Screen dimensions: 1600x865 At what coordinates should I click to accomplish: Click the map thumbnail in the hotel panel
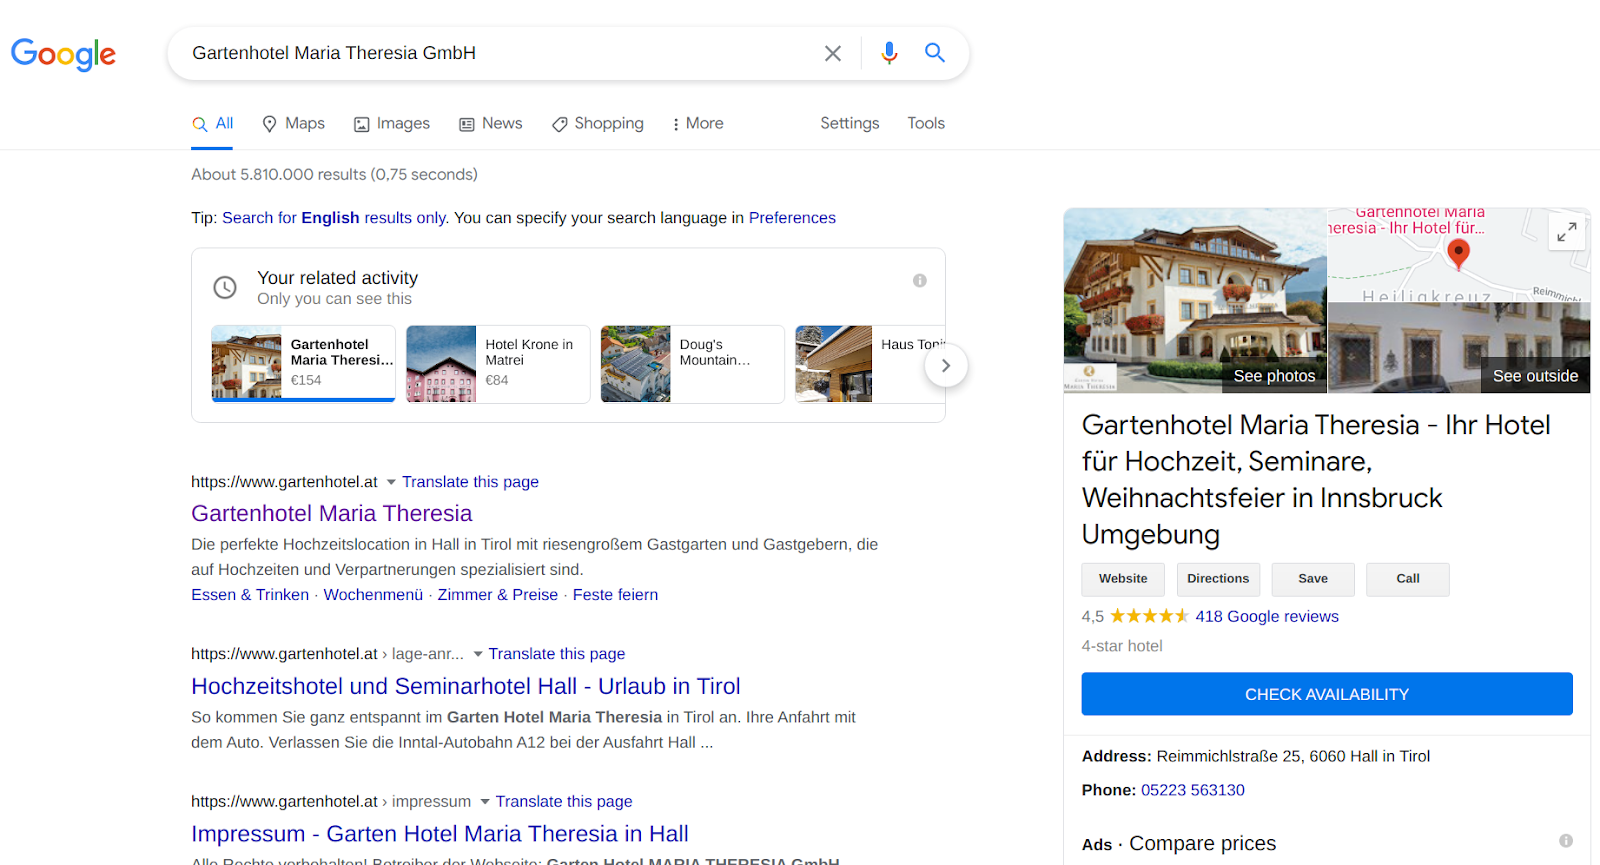click(1459, 255)
